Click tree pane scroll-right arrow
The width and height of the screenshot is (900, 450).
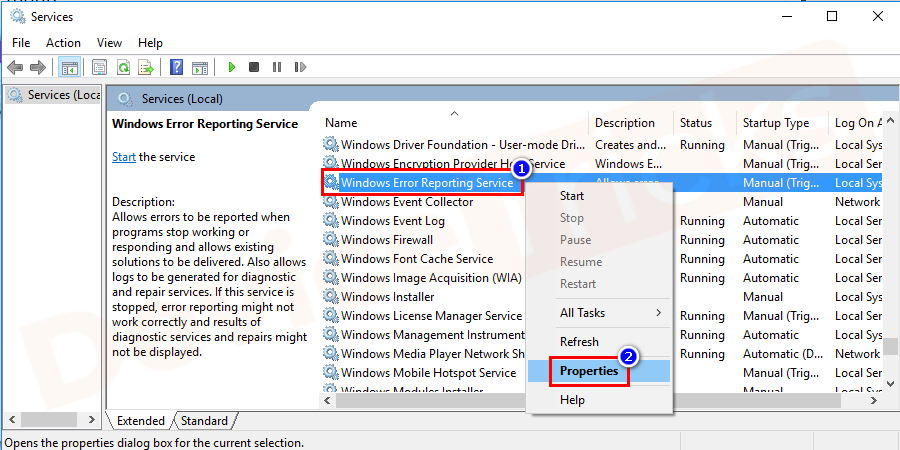coord(92,420)
